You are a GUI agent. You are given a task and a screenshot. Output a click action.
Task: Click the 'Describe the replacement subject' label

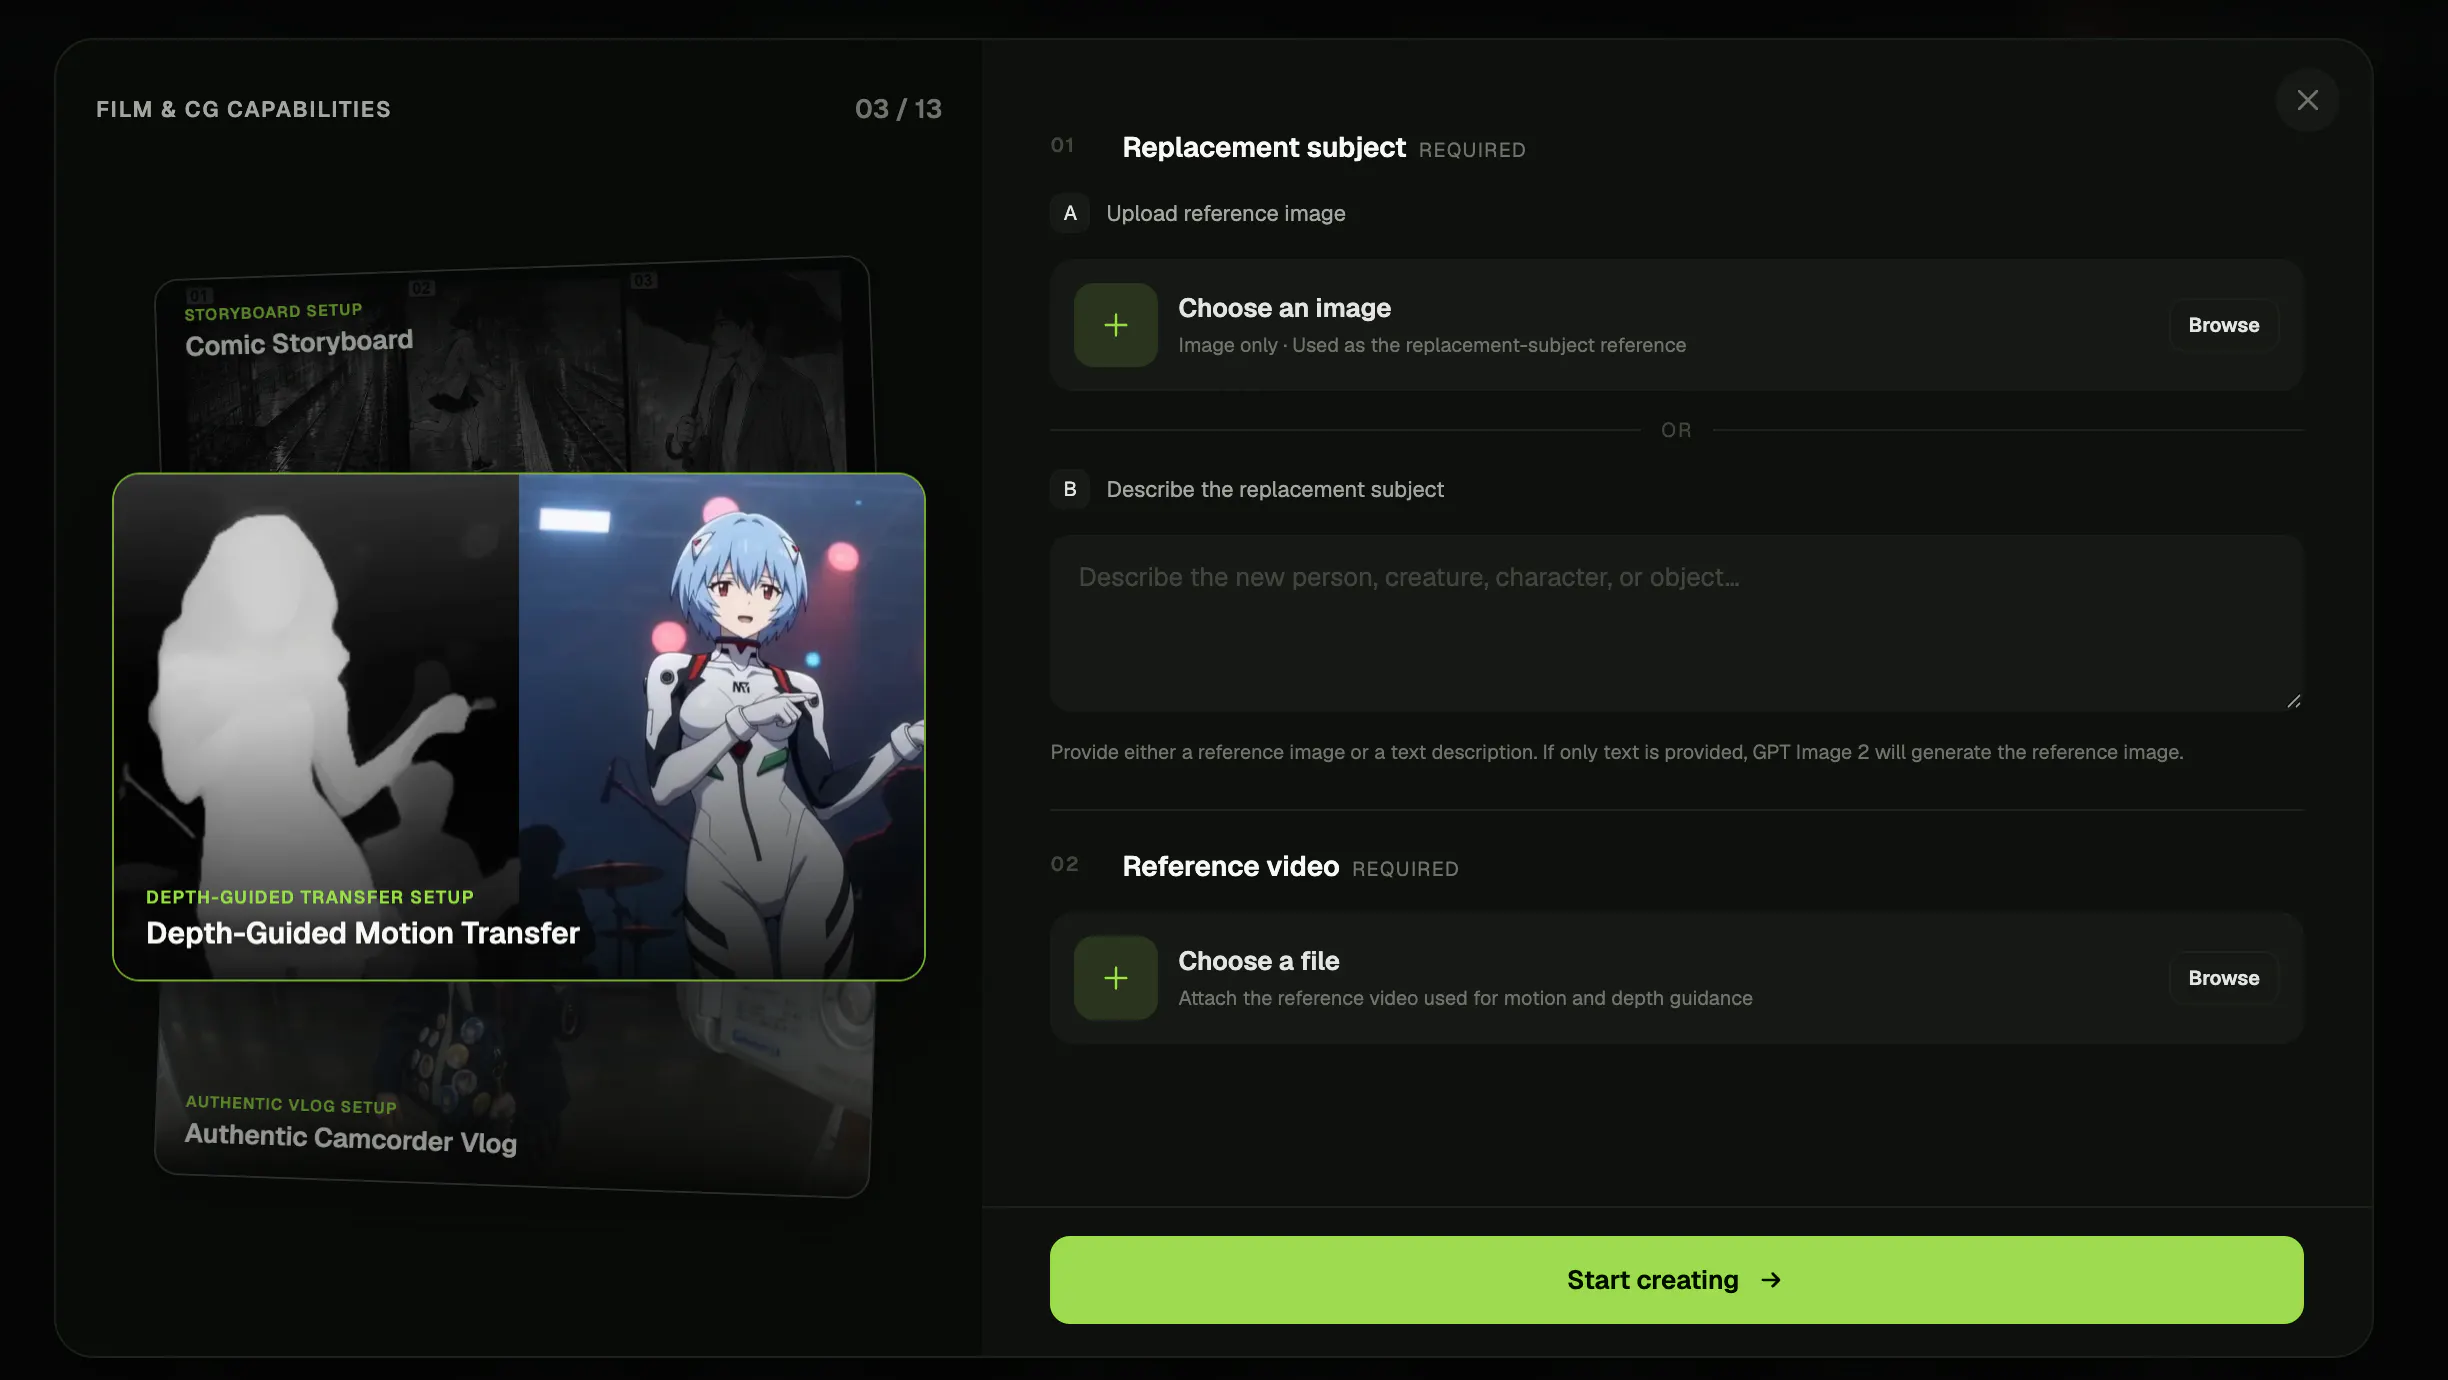coord(1274,489)
